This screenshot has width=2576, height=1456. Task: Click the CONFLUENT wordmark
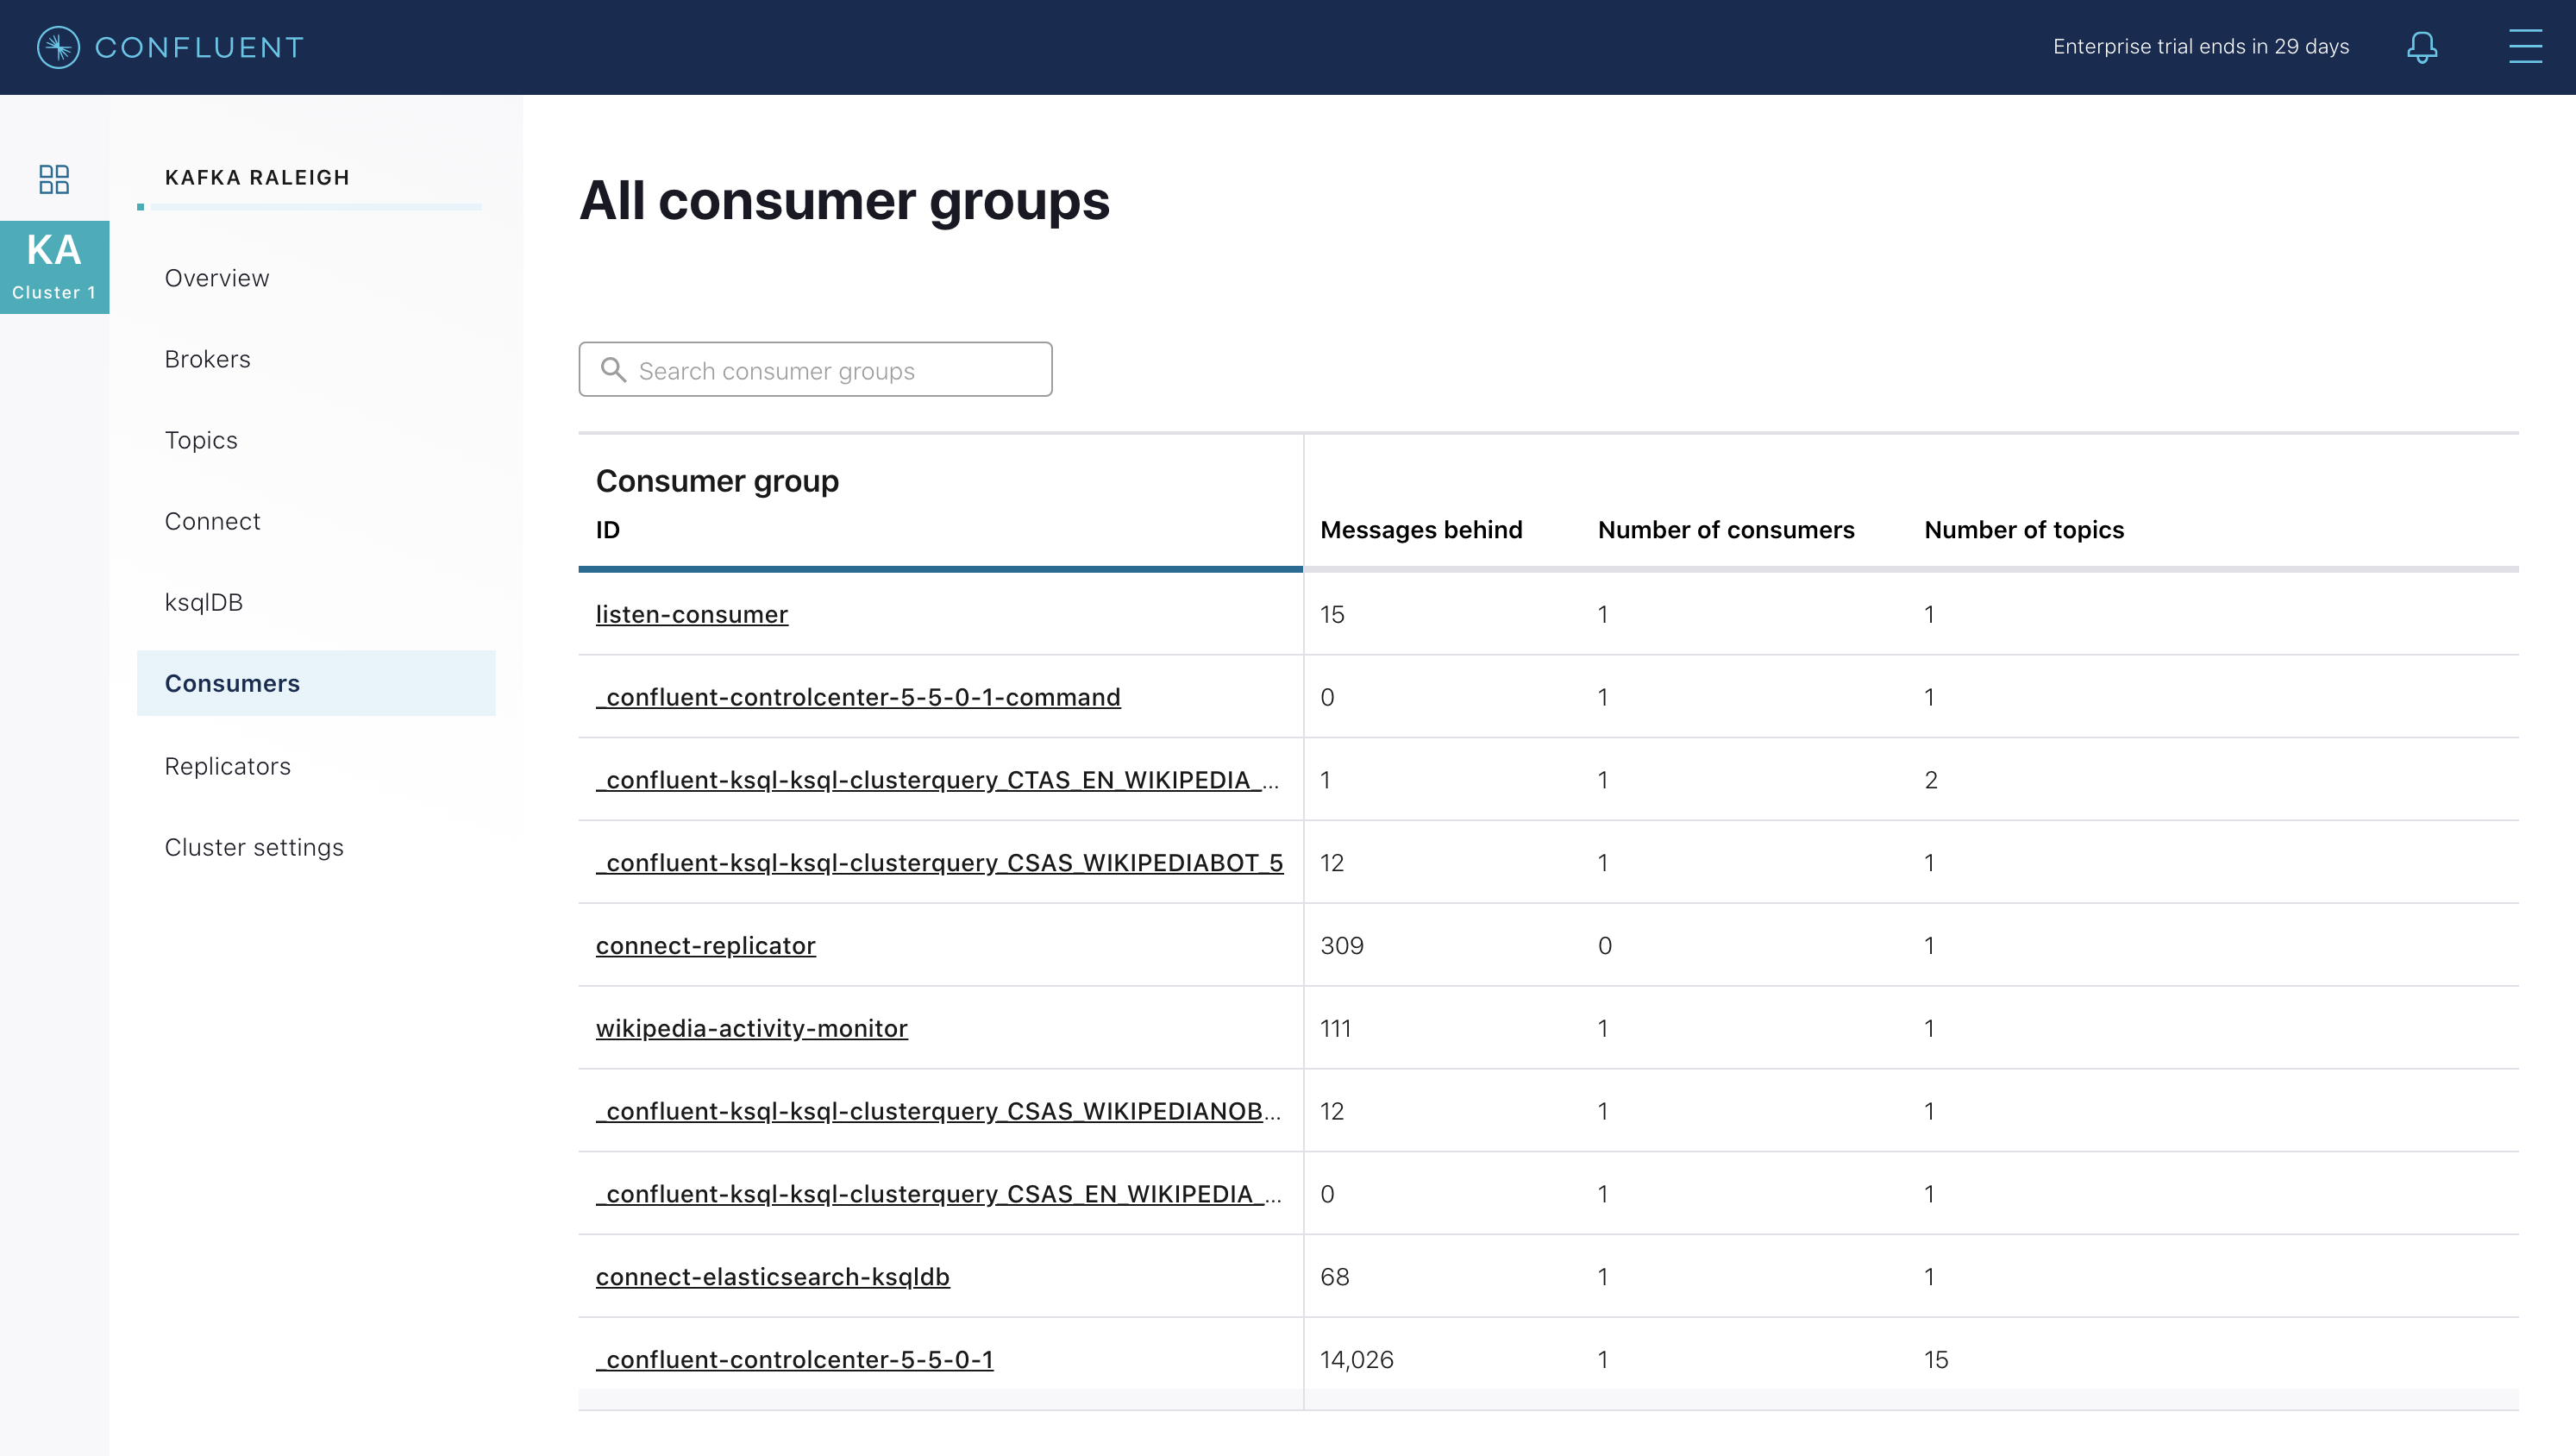(x=199, y=47)
